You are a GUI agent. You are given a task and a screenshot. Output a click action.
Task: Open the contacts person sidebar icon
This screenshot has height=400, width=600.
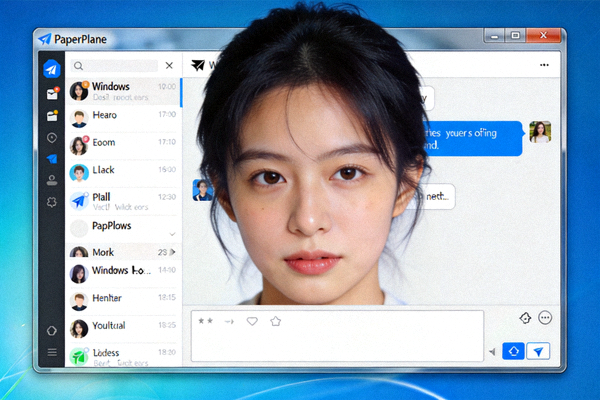52,180
